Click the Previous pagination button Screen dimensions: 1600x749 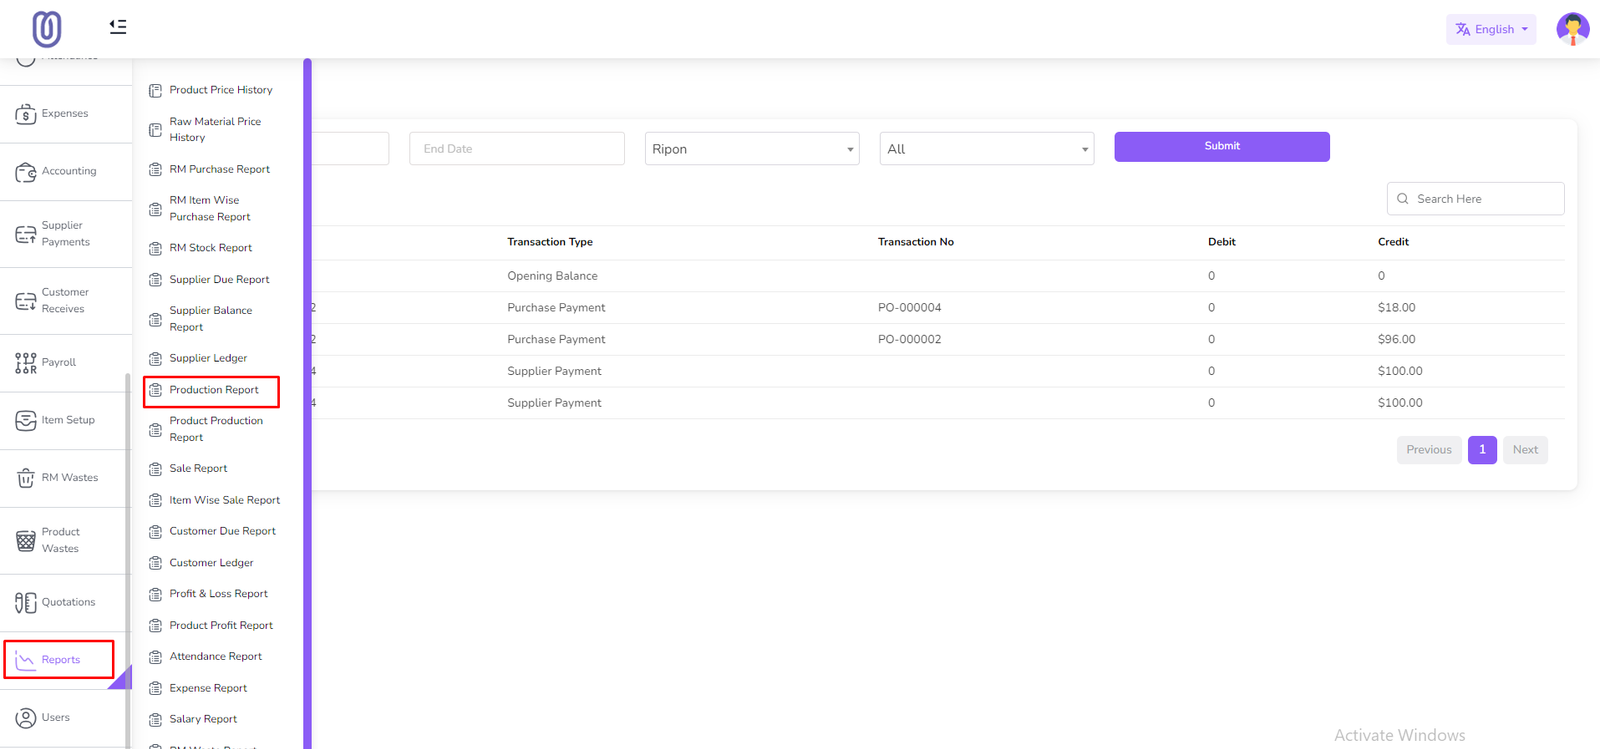(1428, 450)
